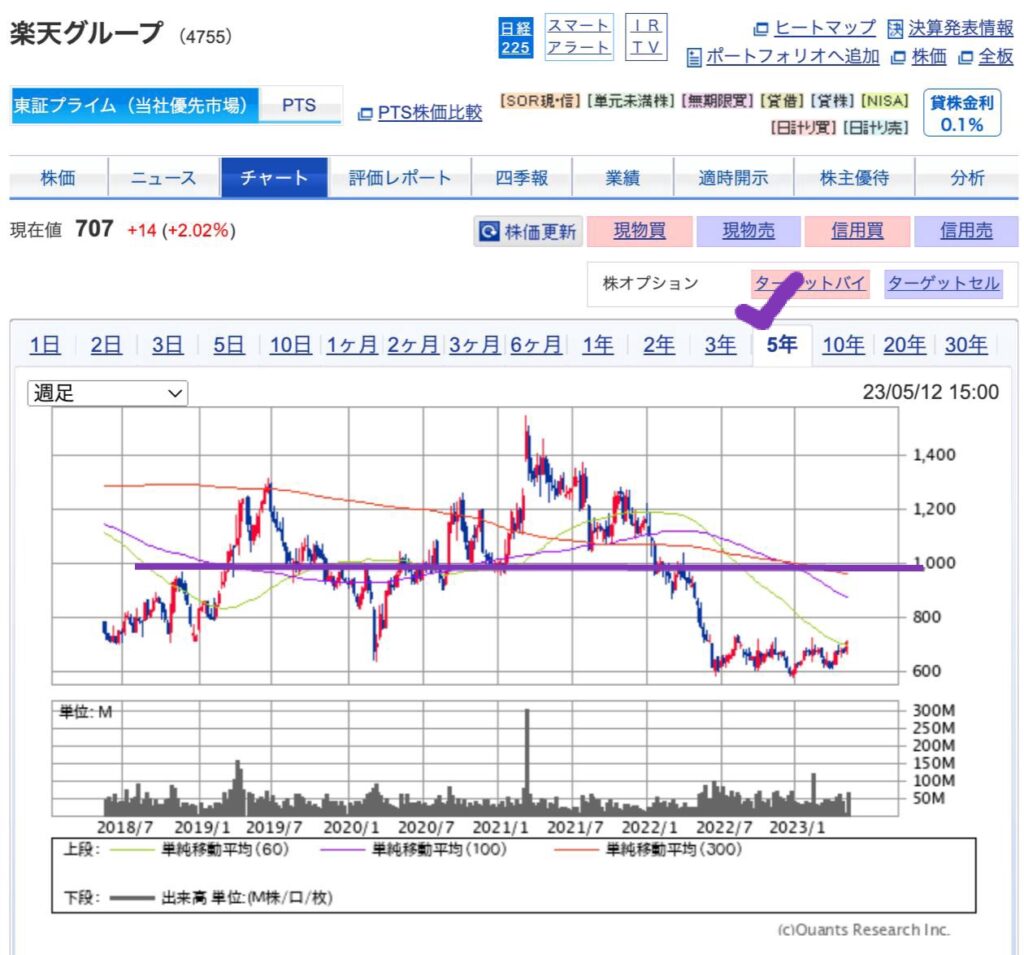
Task: Open the ヒートマップ link
Action: [825, 28]
